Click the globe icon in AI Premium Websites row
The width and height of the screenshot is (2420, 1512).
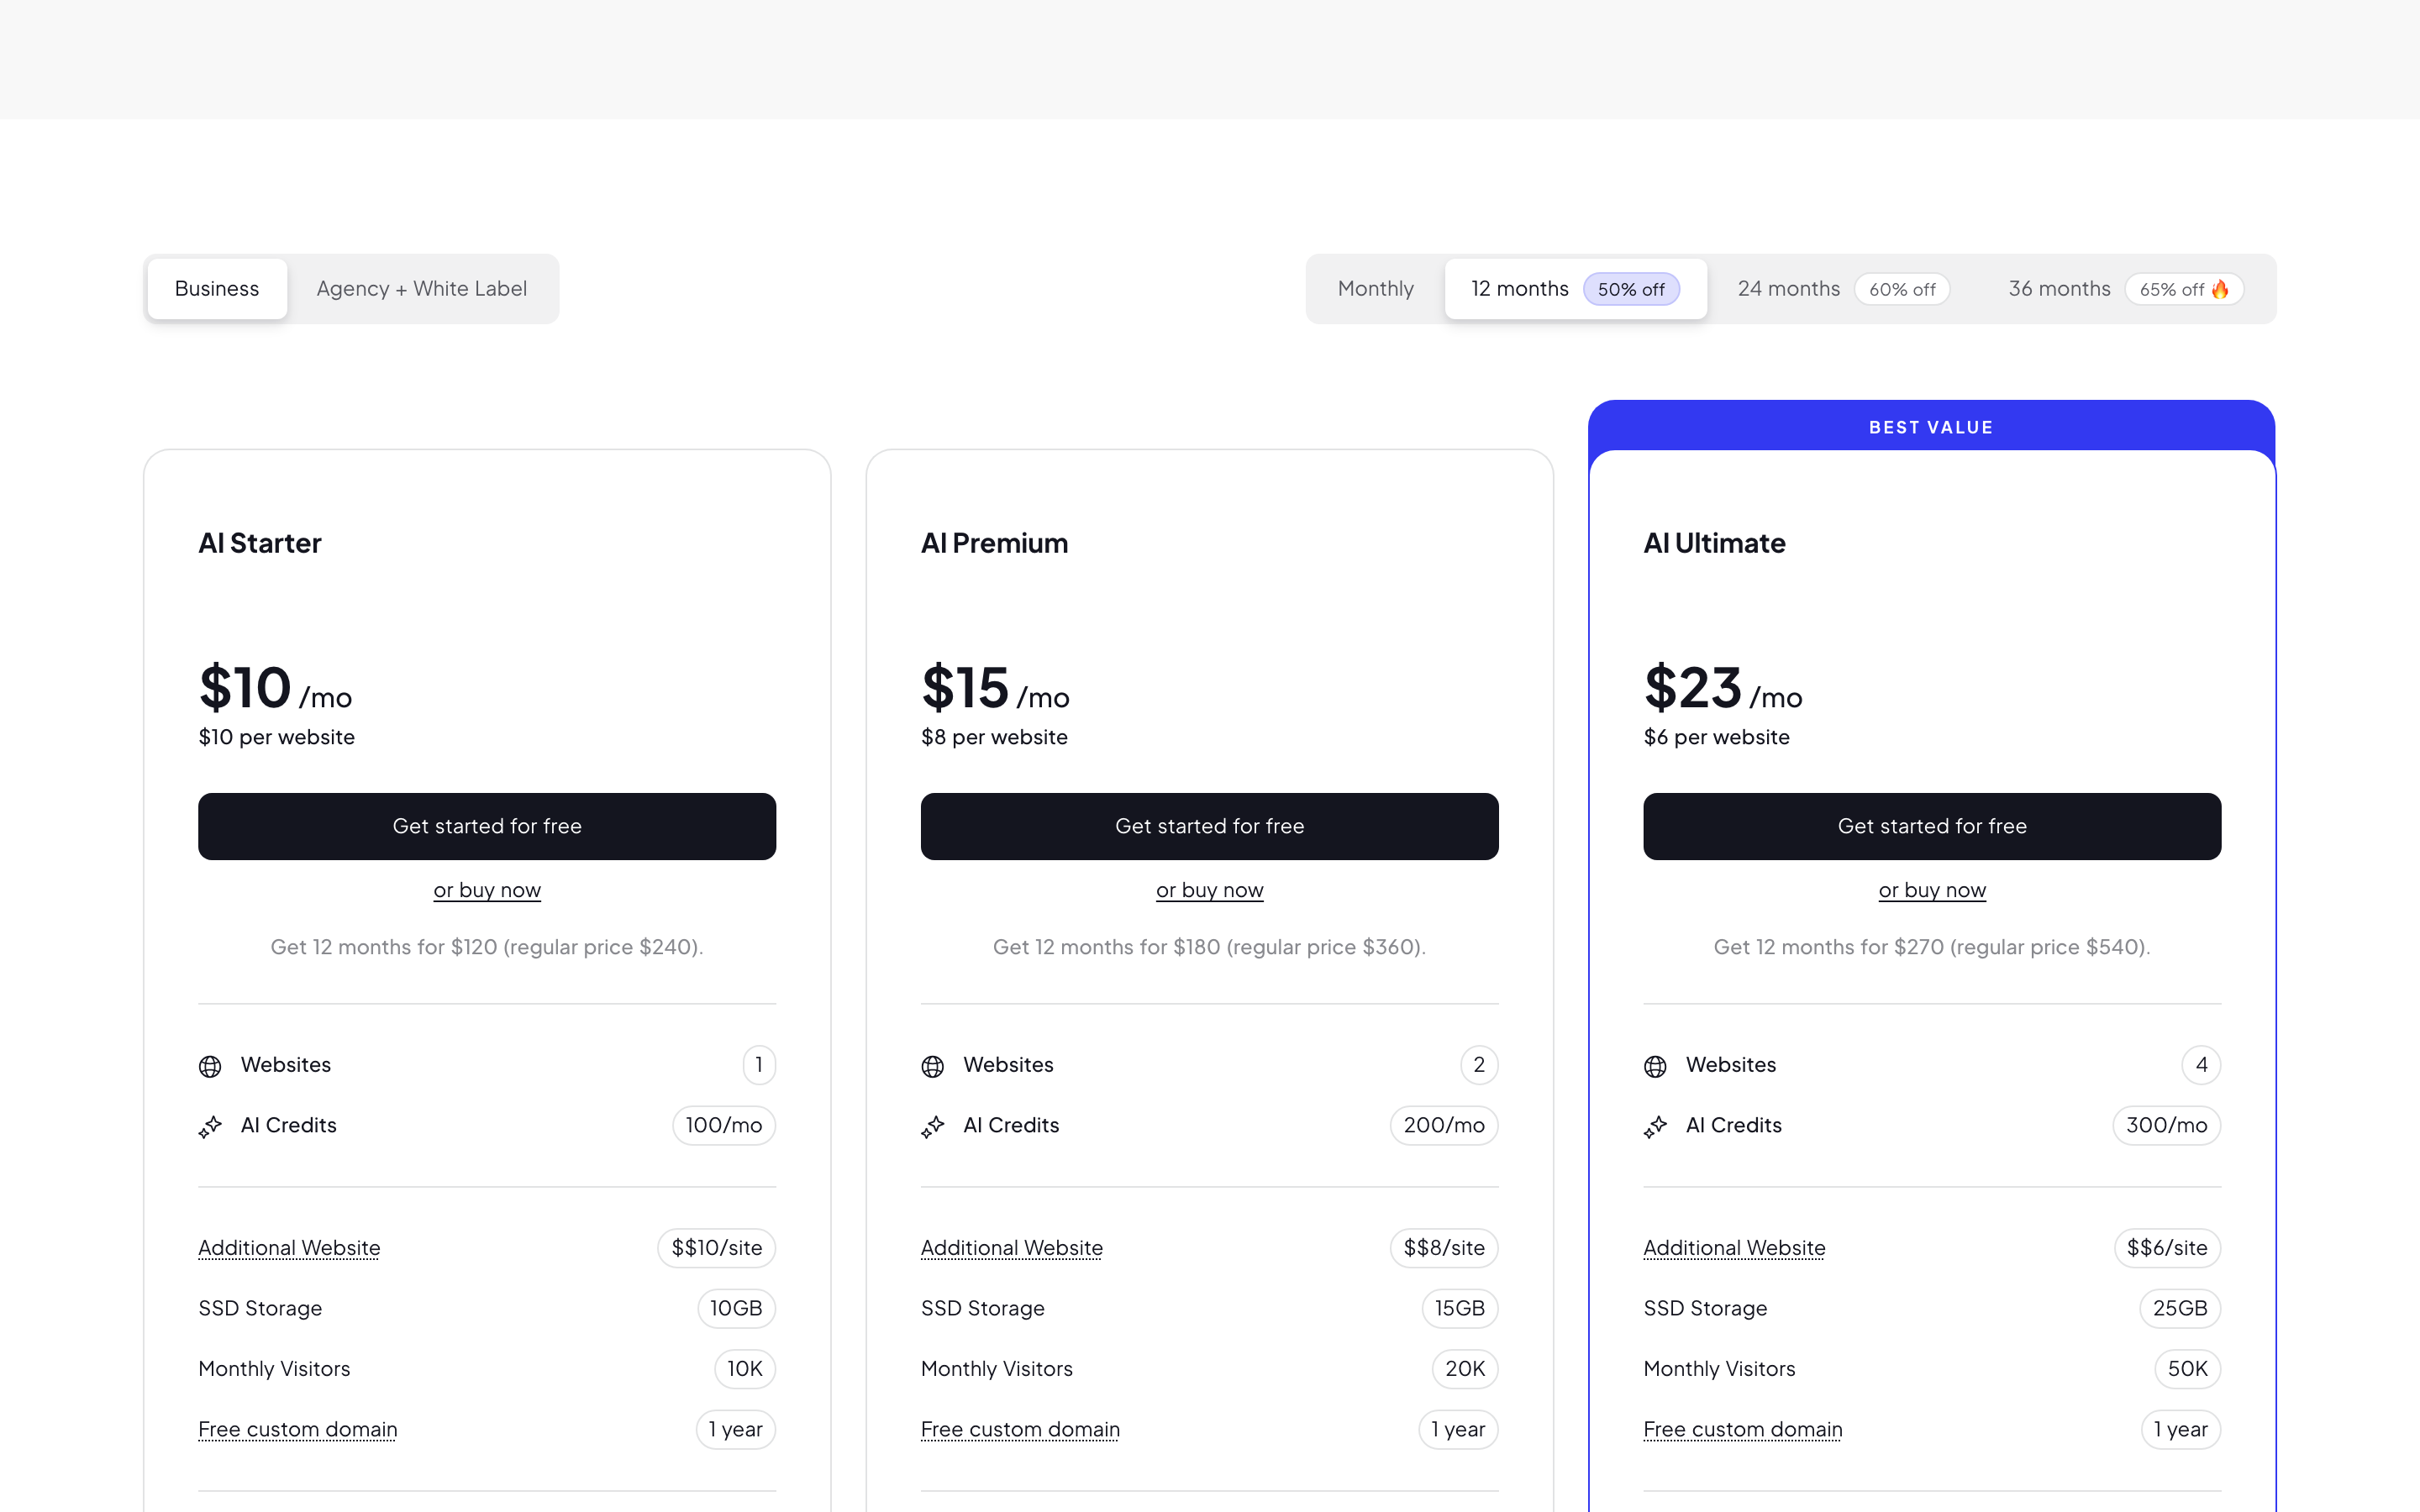tap(932, 1066)
